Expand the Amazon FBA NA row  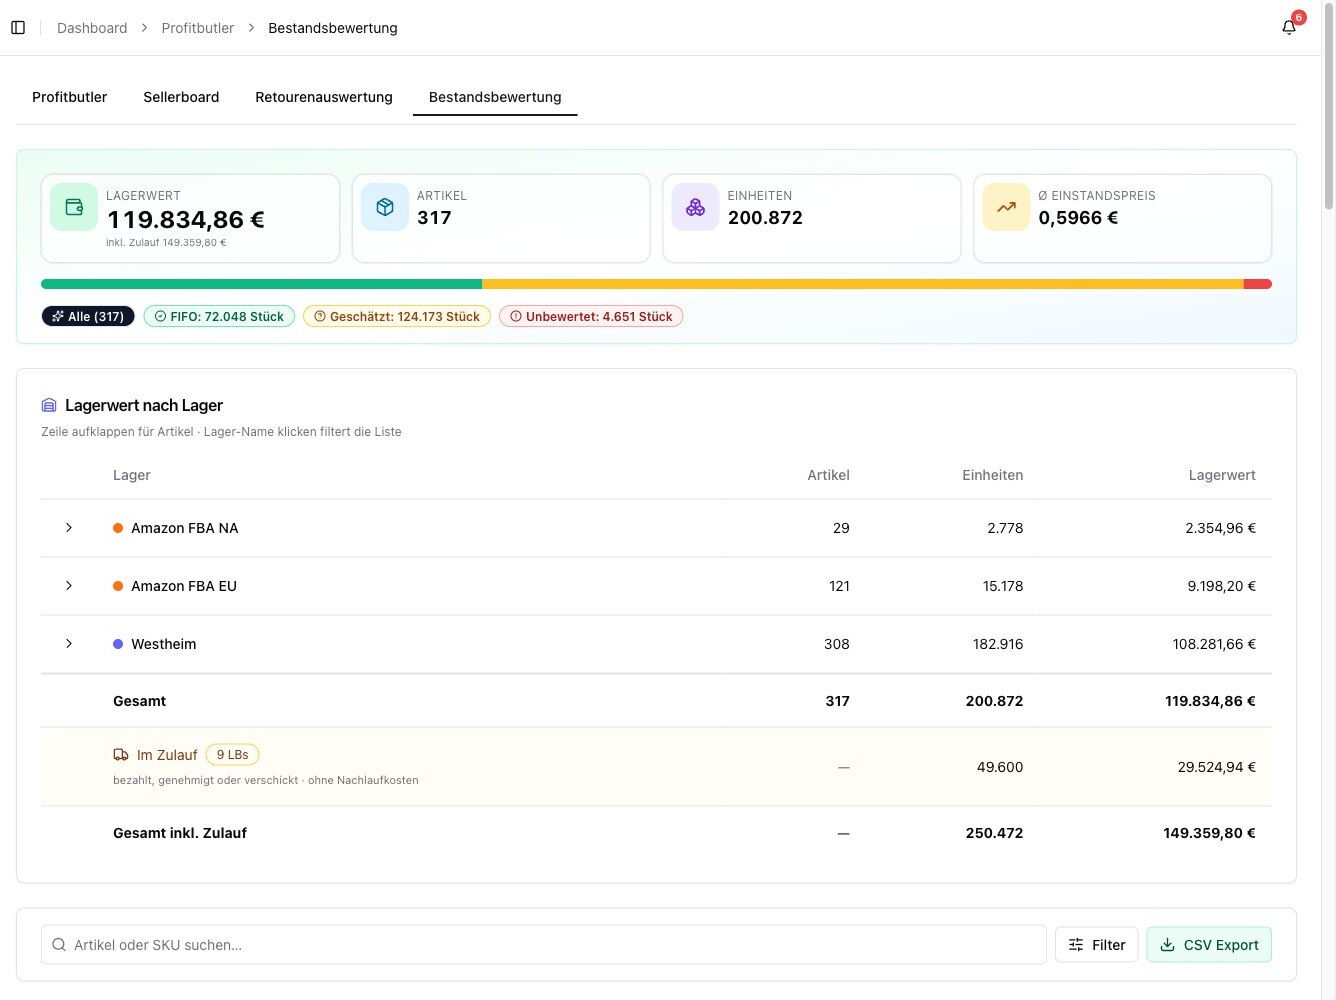(x=69, y=527)
